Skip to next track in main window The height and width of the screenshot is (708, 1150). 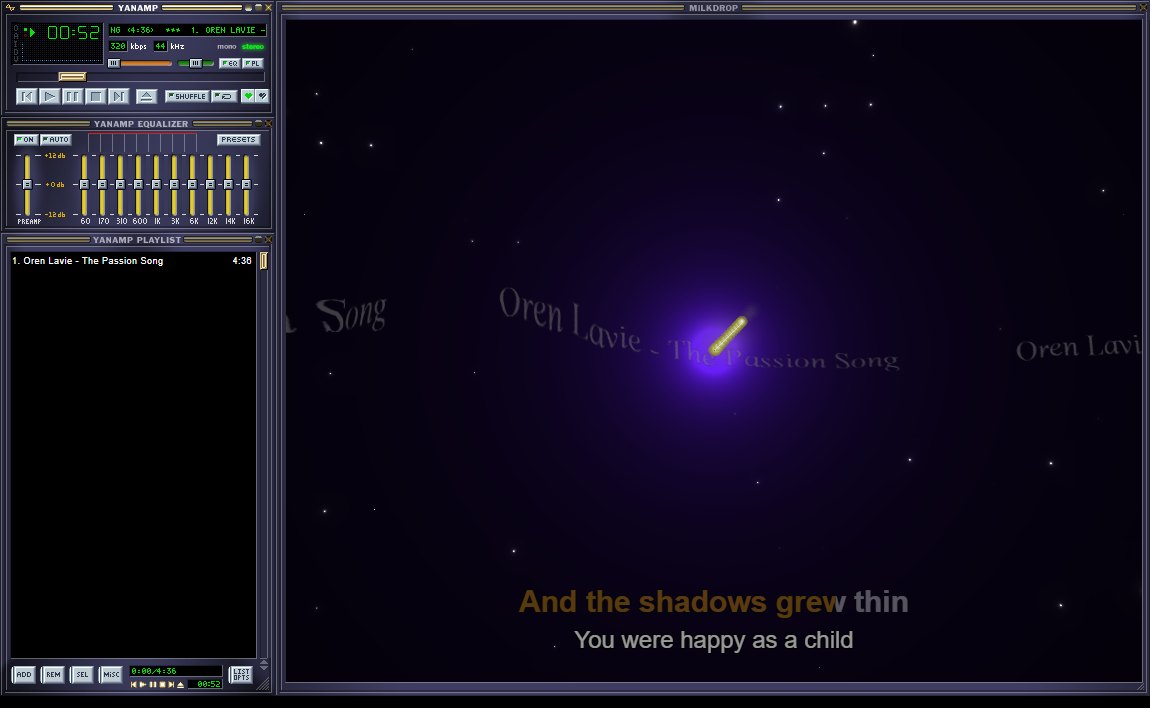[117, 96]
